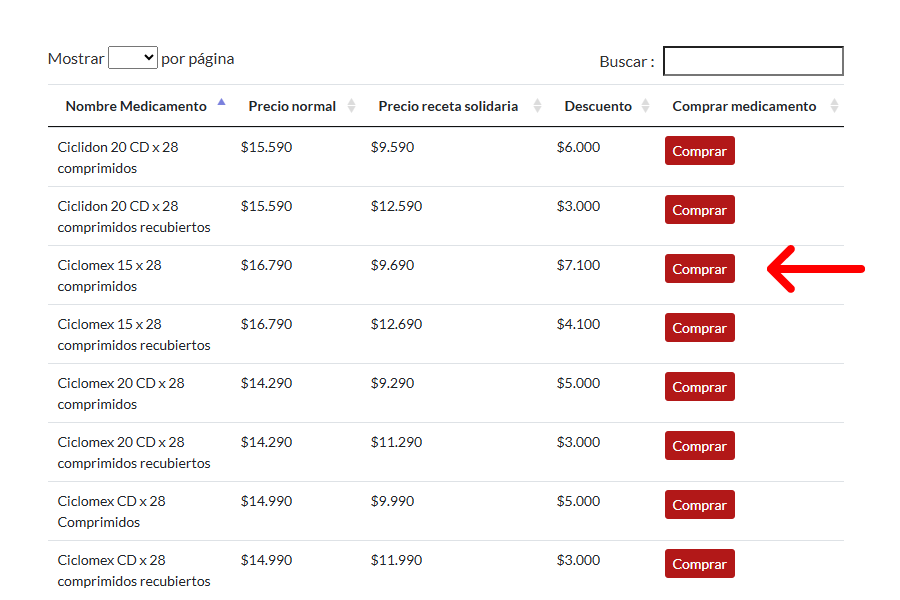Click Comprar for Ciclomex 15 comprimidos recubiertos
The width and height of the screenshot is (900, 600).
700,328
